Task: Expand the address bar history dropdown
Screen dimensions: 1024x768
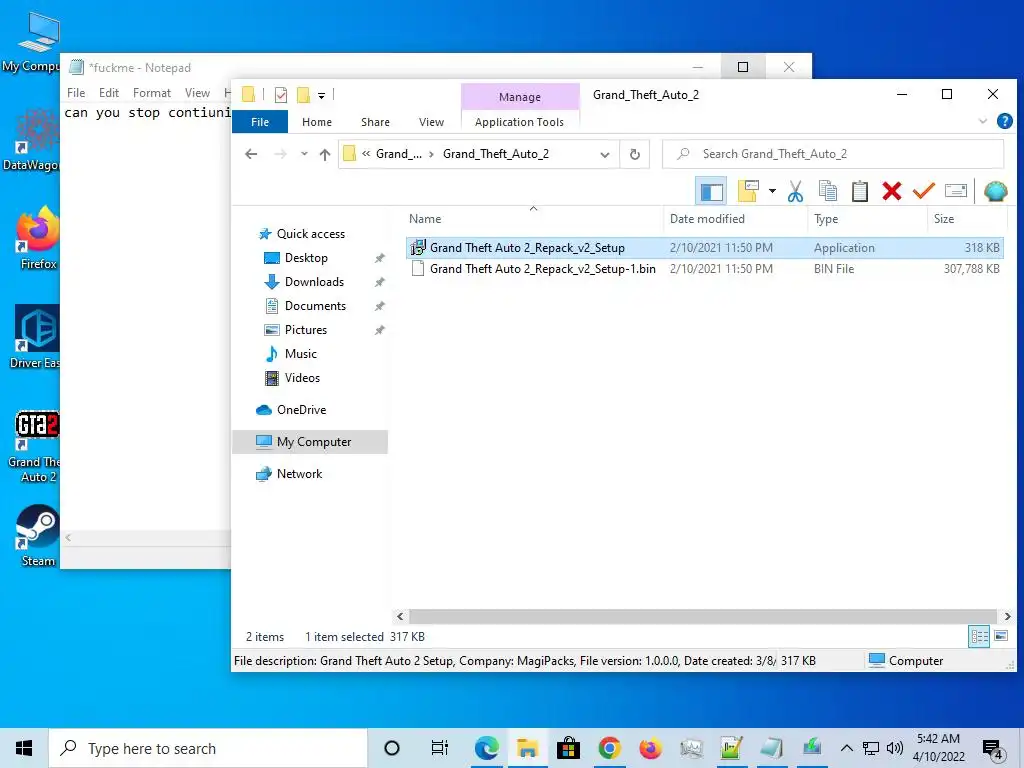Action: pyautogui.click(x=605, y=155)
